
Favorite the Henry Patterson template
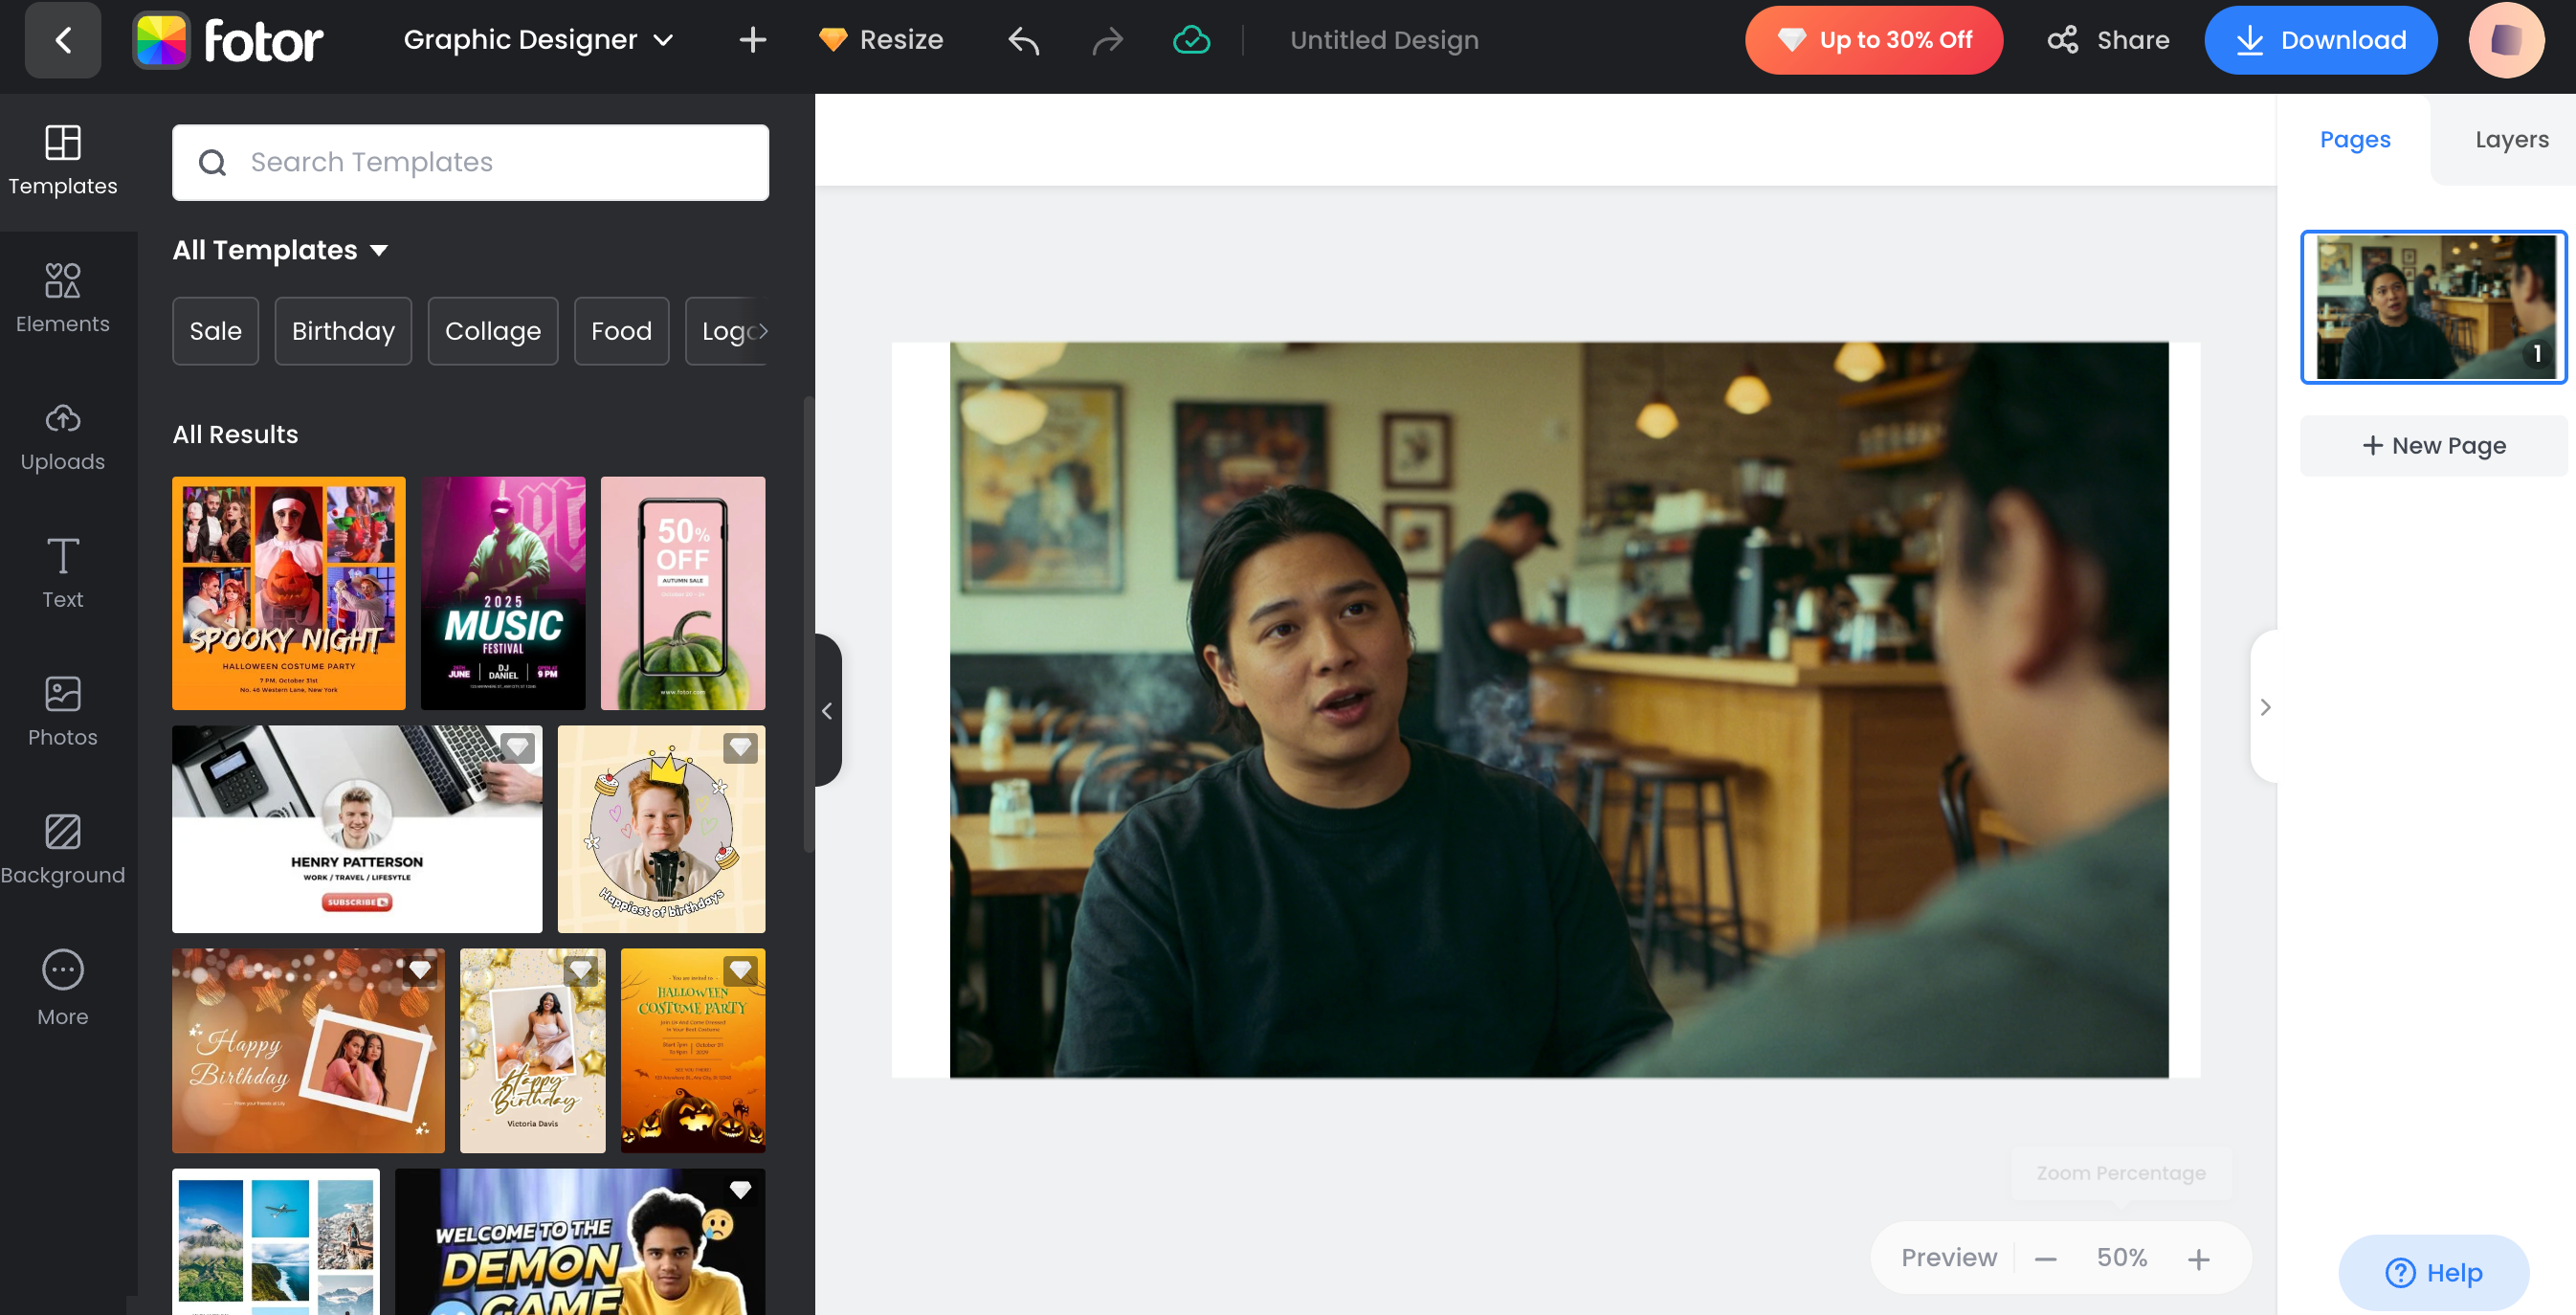click(517, 747)
